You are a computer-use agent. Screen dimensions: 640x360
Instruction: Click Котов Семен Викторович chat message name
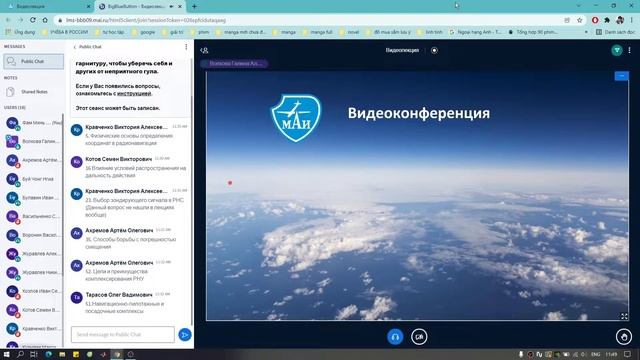[119, 159]
